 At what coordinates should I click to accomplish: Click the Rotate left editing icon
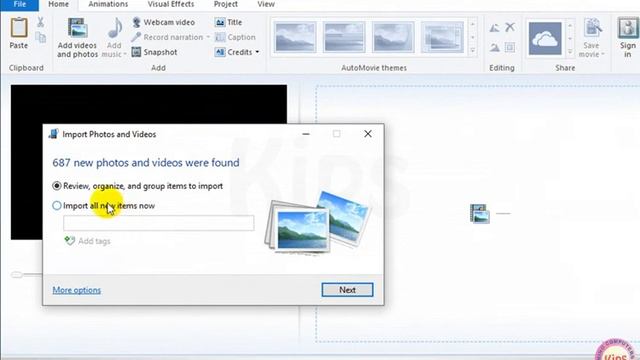point(495,28)
